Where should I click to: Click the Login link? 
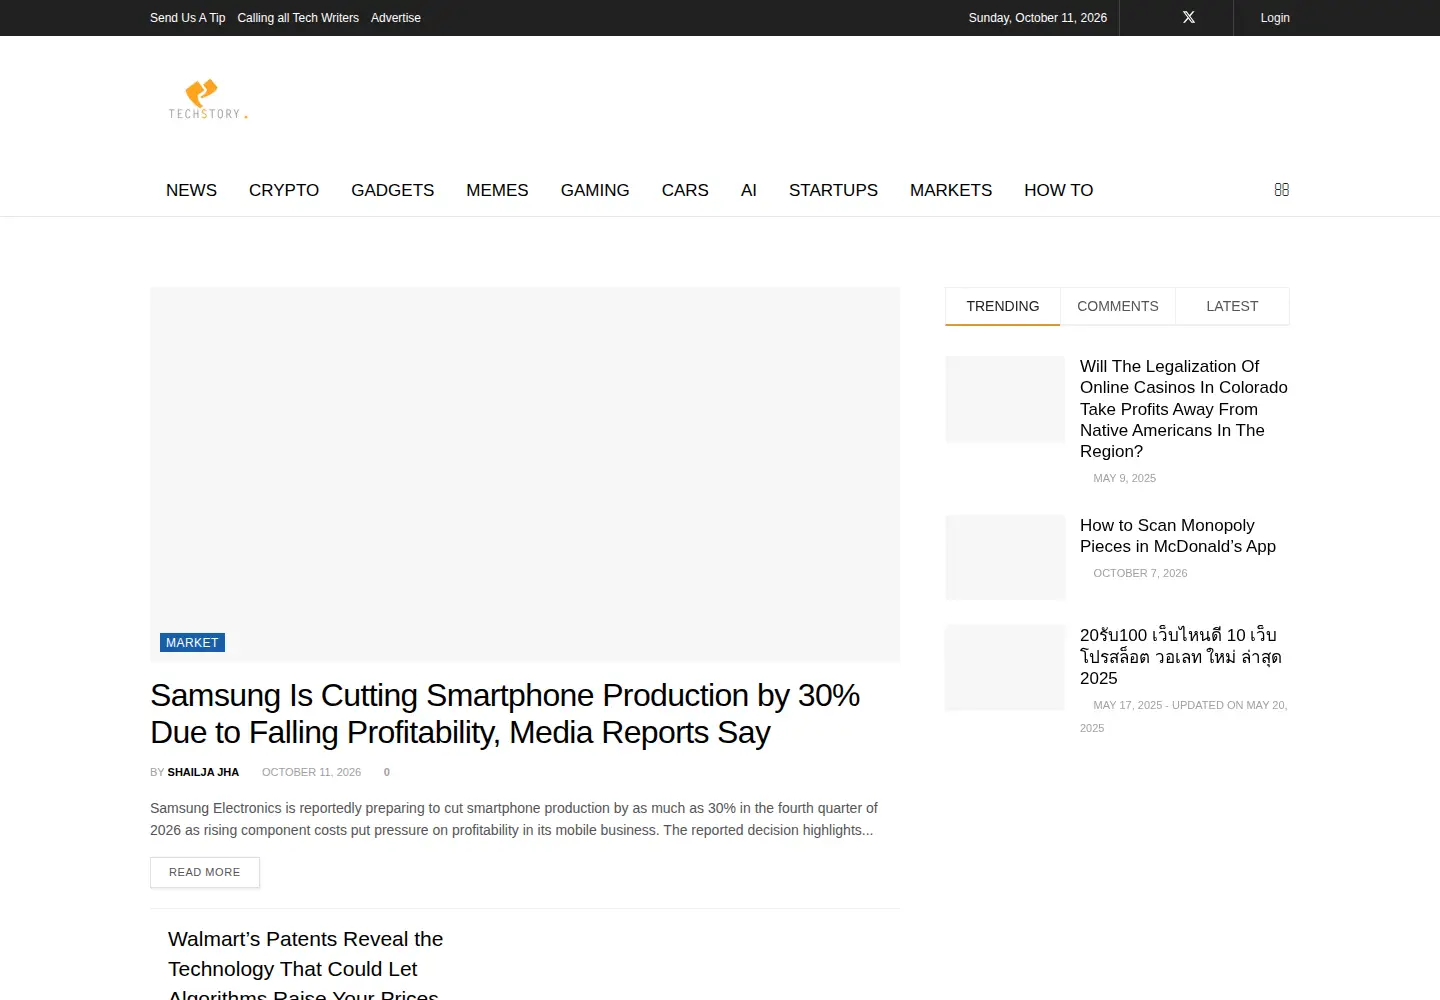(1275, 18)
